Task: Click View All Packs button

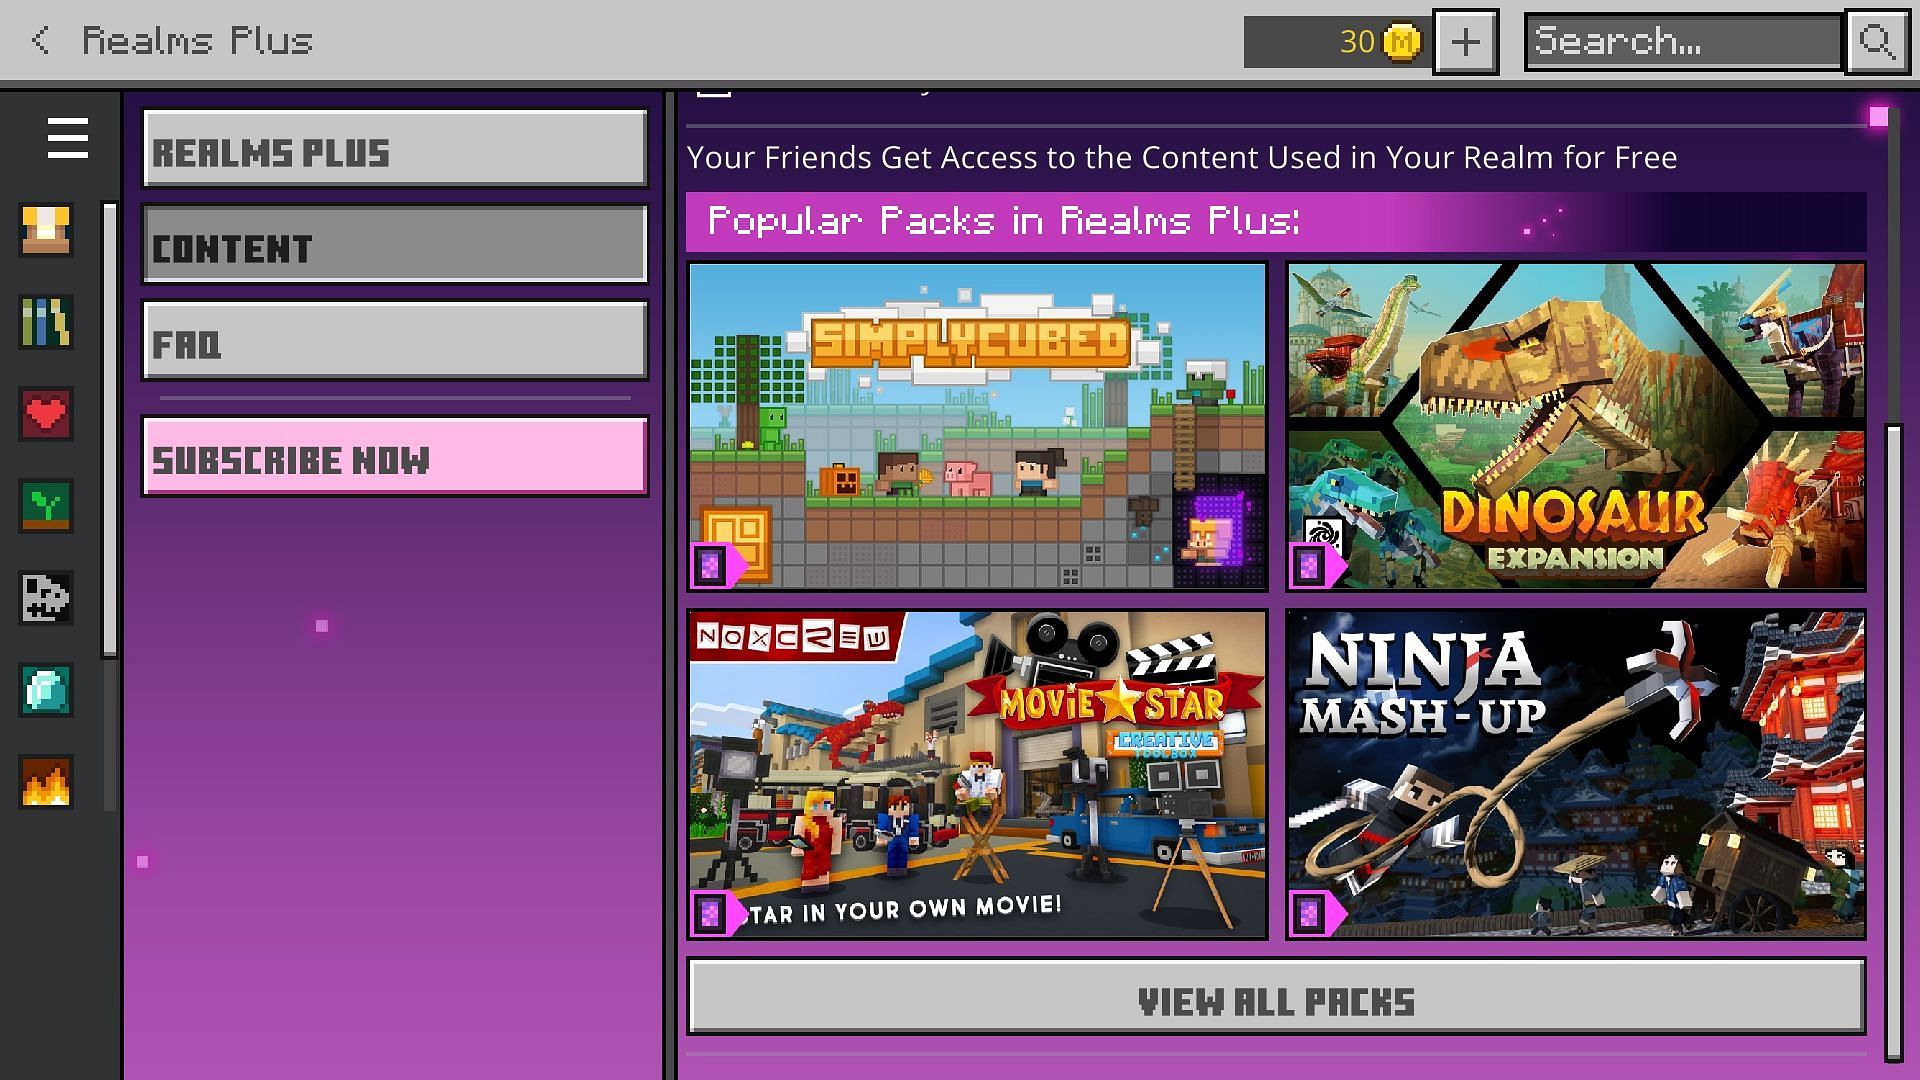Action: tap(1276, 997)
